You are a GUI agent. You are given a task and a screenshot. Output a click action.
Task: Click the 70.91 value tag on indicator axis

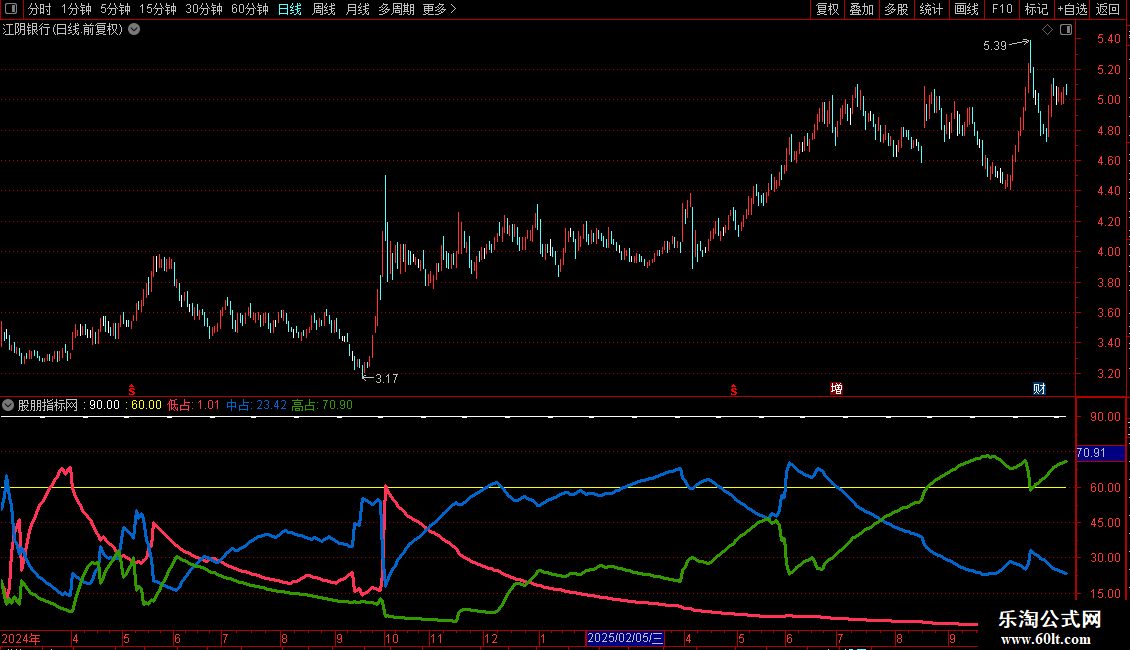1100,453
